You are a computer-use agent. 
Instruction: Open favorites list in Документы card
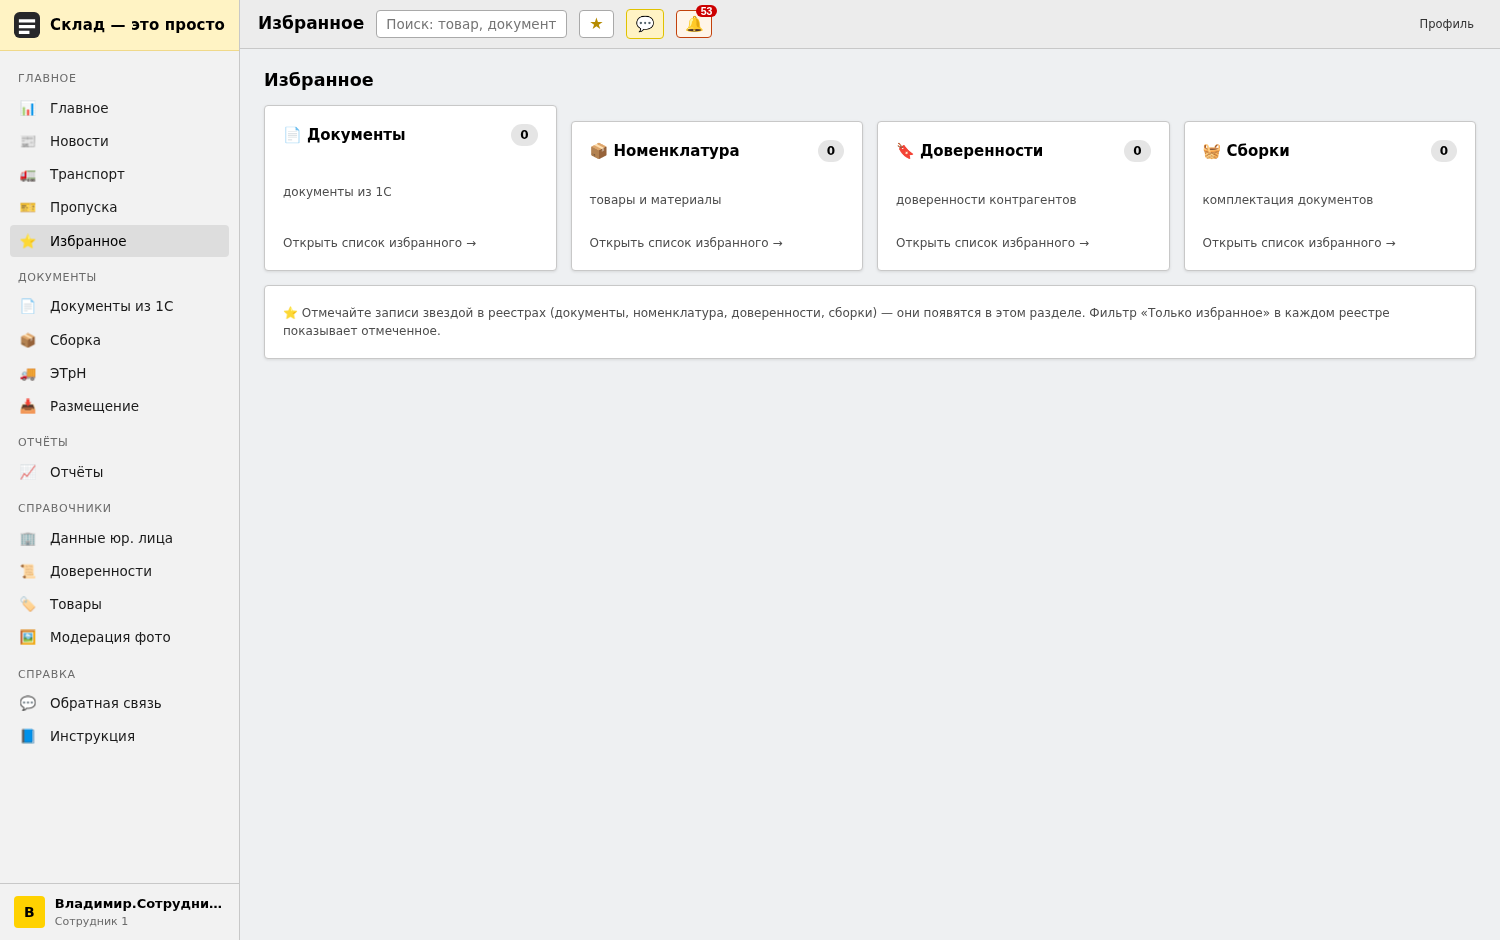click(379, 243)
